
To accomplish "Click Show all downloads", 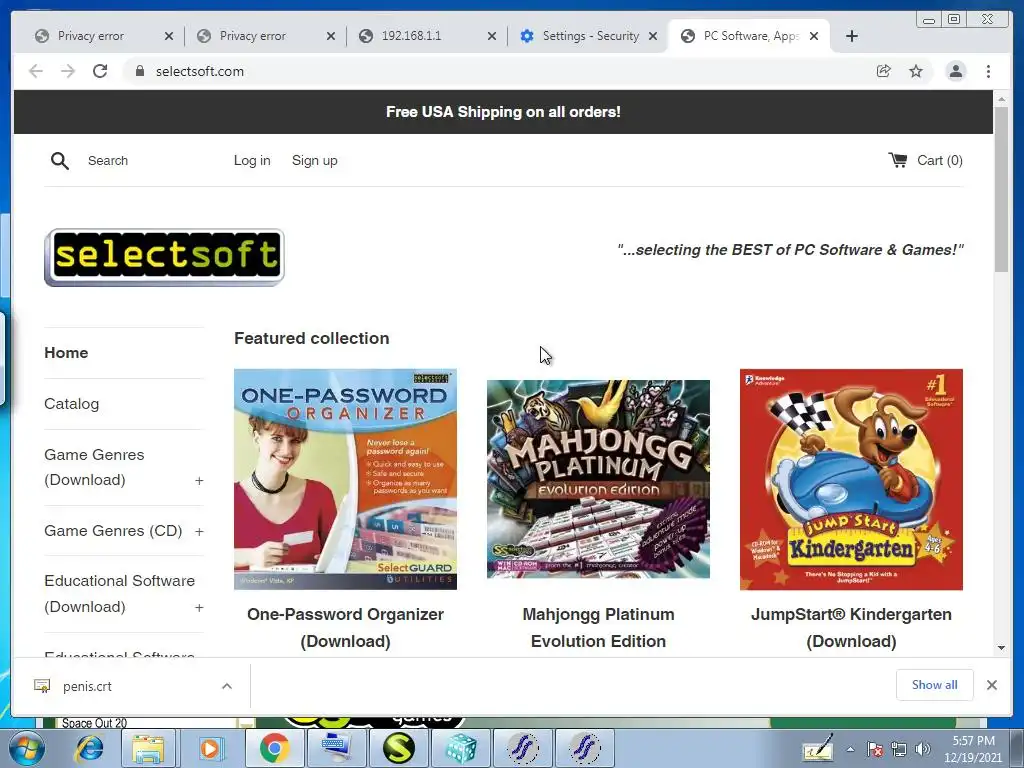I will tap(935, 685).
